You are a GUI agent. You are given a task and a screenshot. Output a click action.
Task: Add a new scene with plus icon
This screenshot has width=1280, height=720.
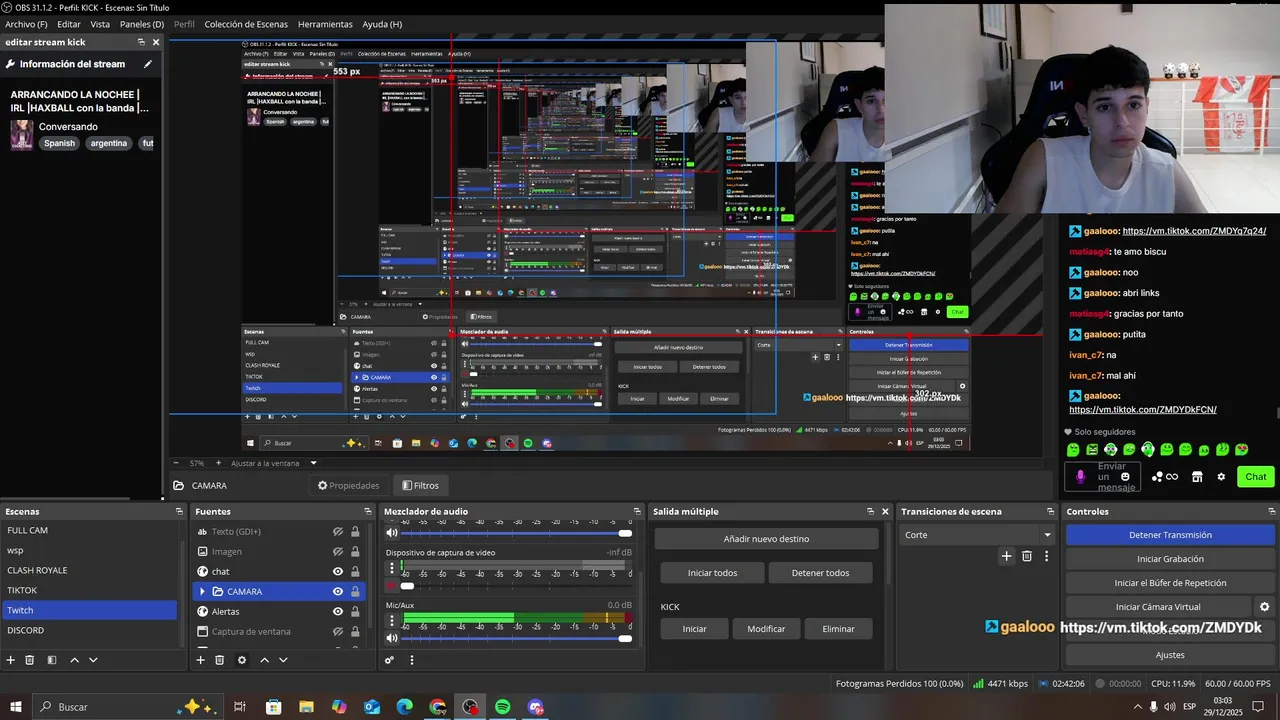(x=11, y=660)
